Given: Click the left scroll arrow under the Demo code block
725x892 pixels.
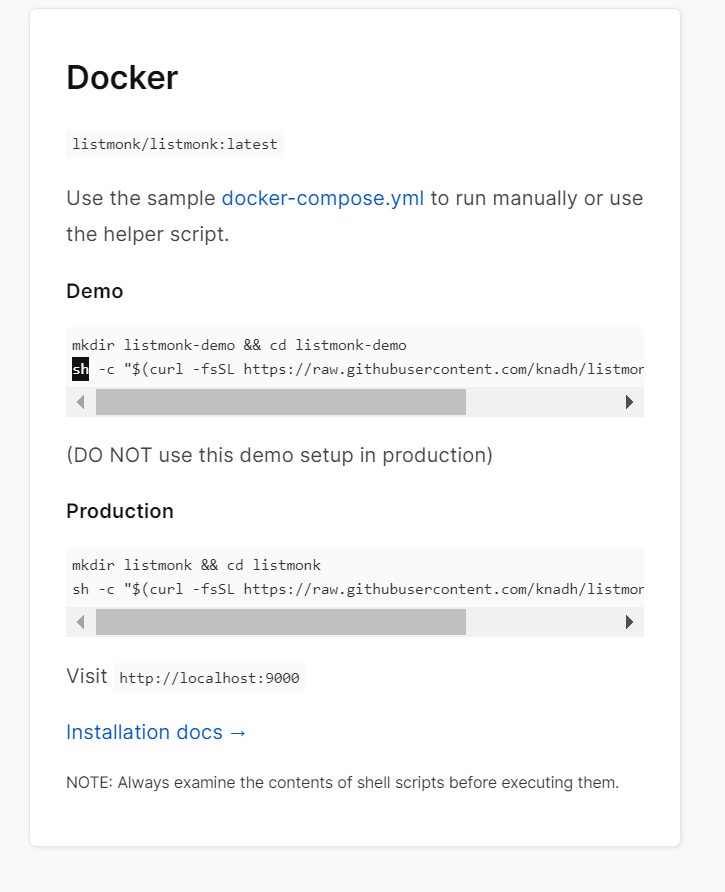Looking at the screenshot, I should [80, 401].
